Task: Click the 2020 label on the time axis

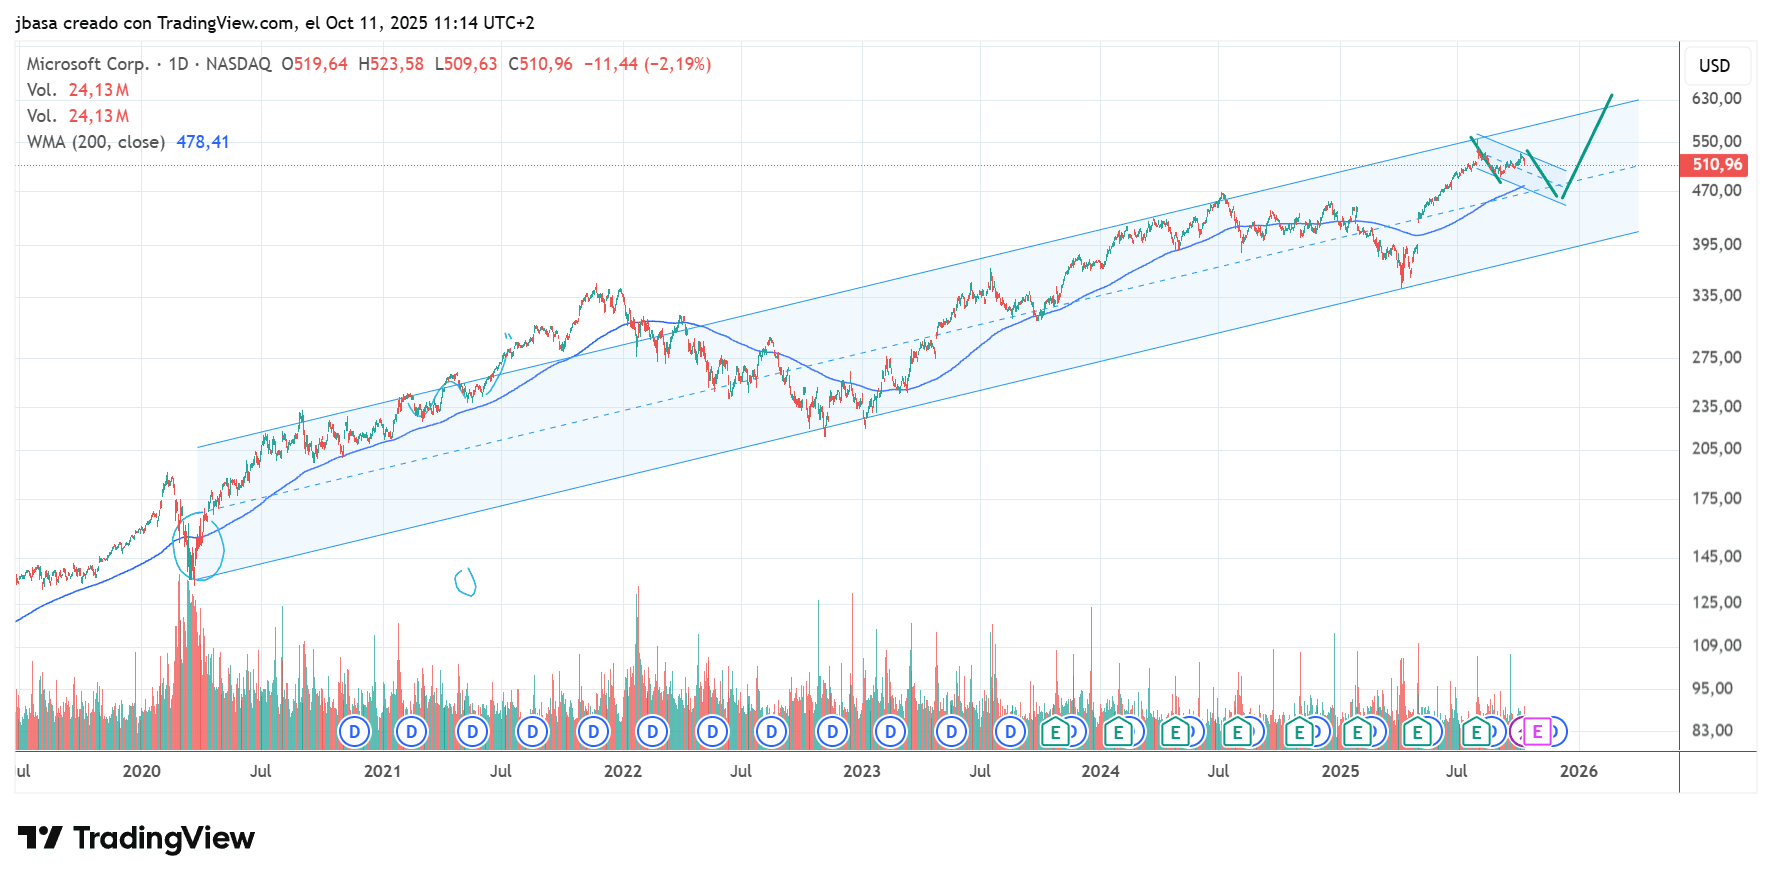Action: (141, 771)
